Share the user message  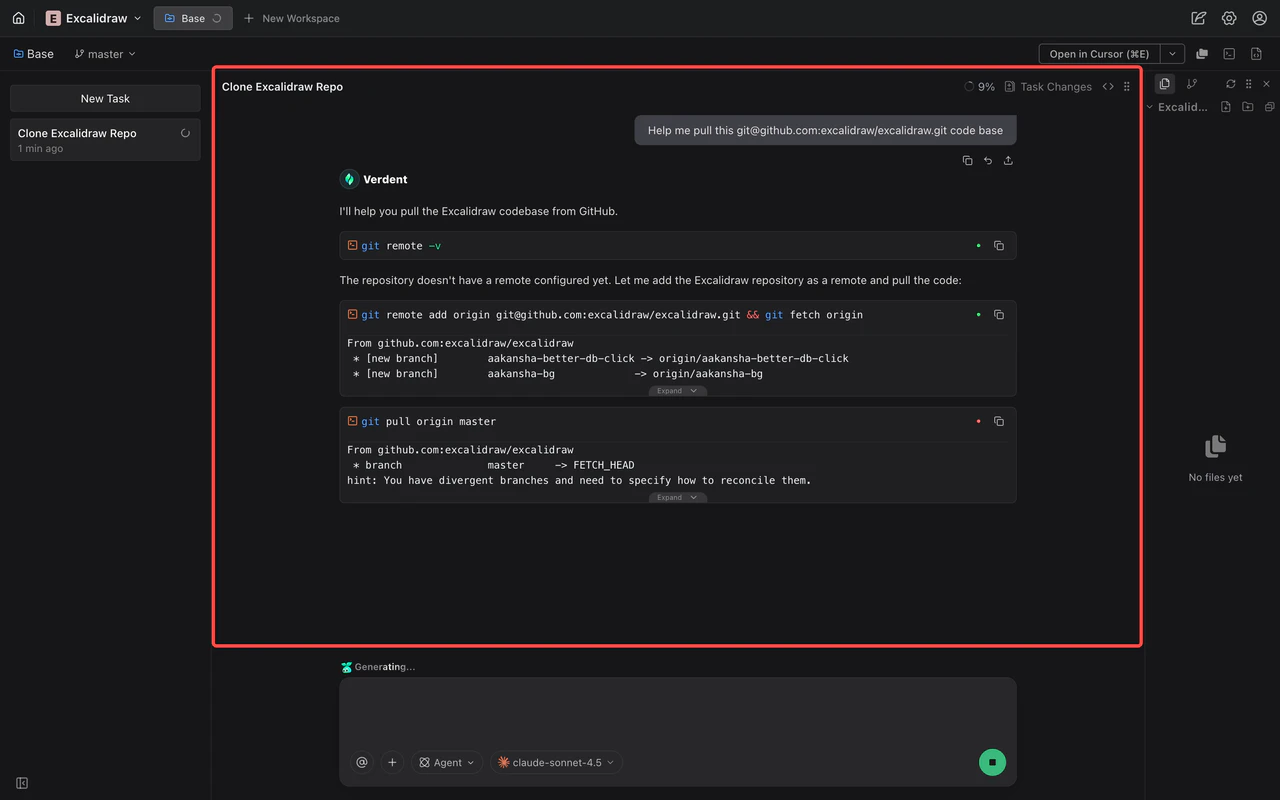[x=1008, y=160]
